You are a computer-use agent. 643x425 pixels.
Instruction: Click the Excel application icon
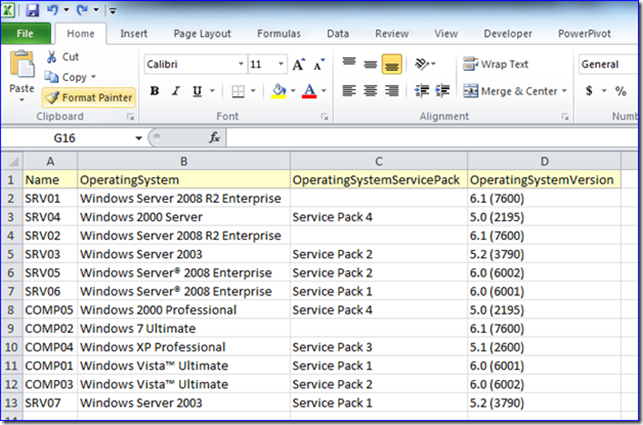pos(9,10)
